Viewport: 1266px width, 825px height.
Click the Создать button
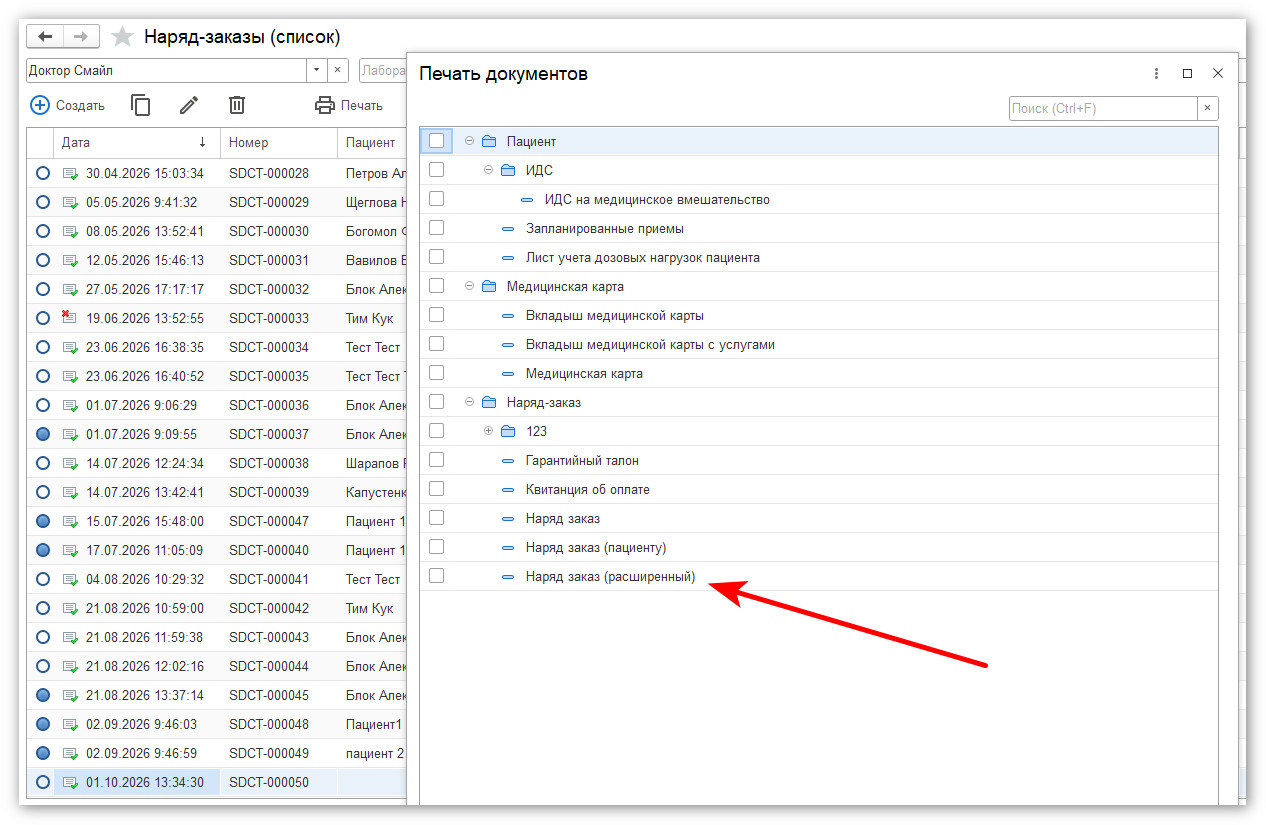click(67, 105)
